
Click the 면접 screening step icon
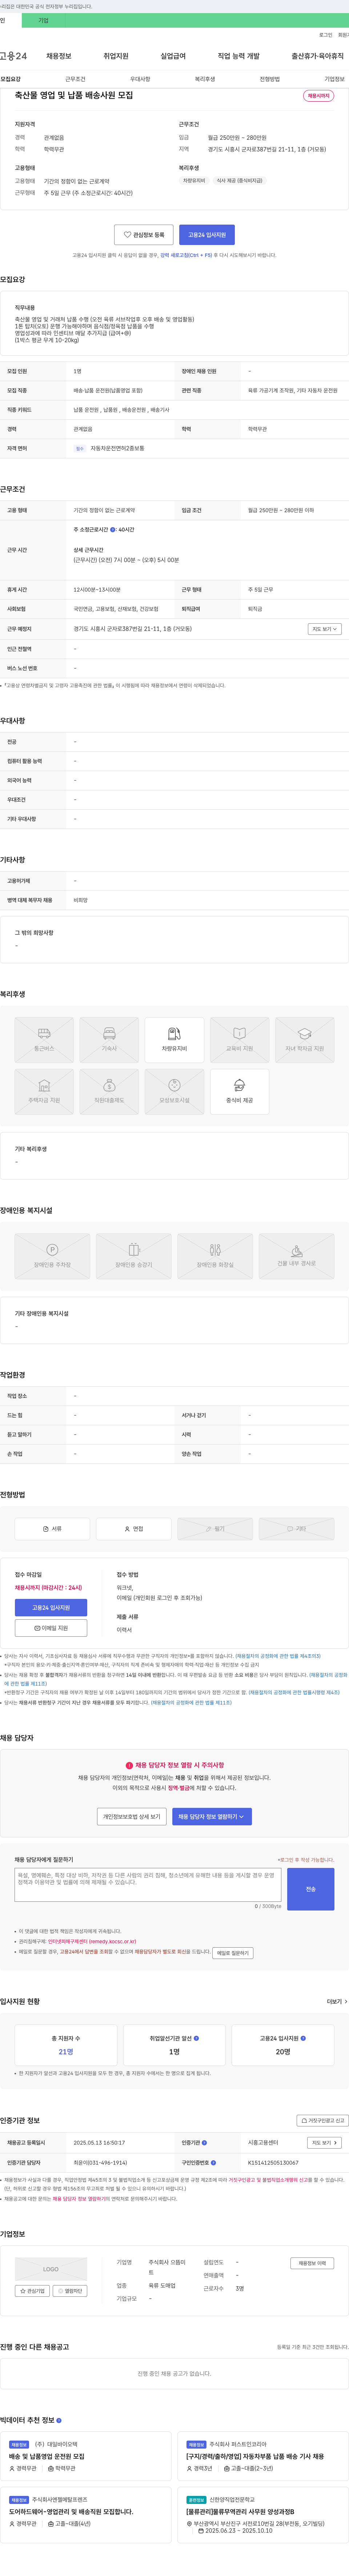coord(134,1529)
